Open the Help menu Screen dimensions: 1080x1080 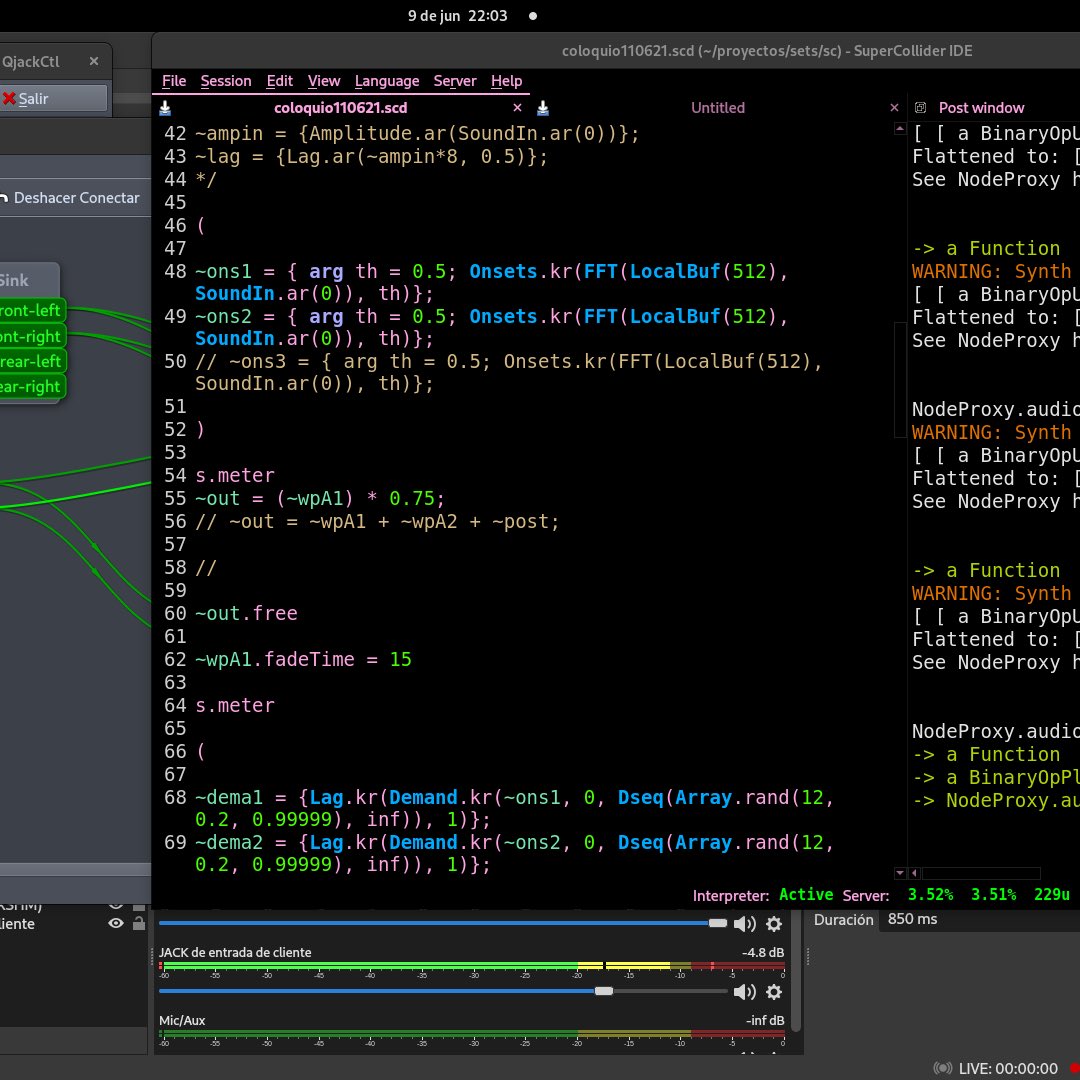pyautogui.click(x=506, y=81)
